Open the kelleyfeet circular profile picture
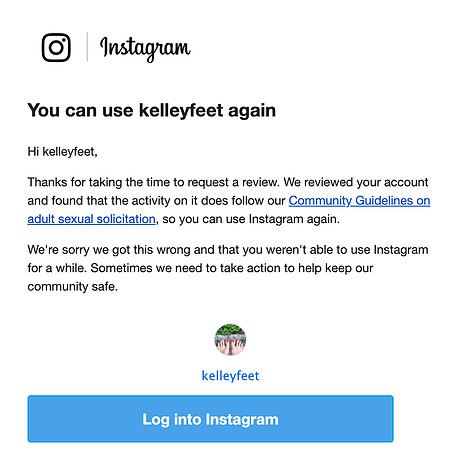This screenshot has width=456, height=450. coord(230,340)
